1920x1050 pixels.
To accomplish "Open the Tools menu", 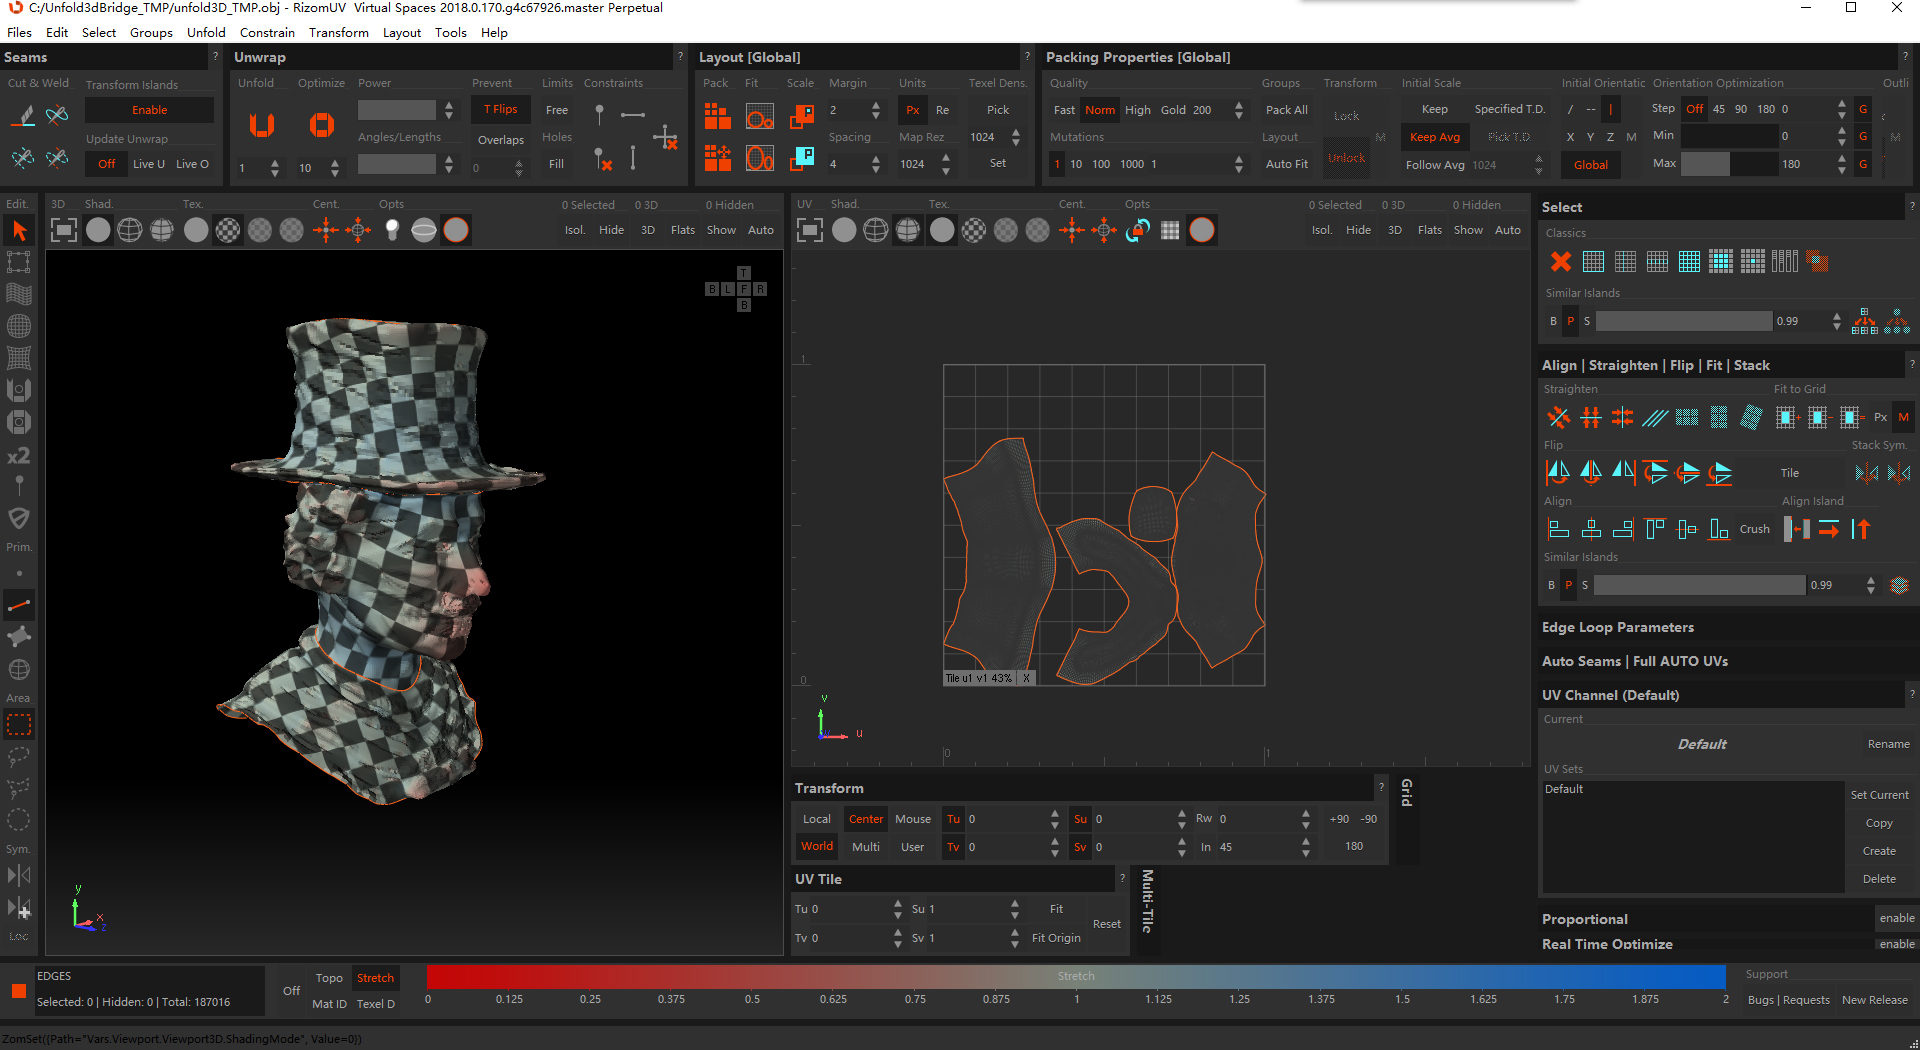I will [451, 32].
